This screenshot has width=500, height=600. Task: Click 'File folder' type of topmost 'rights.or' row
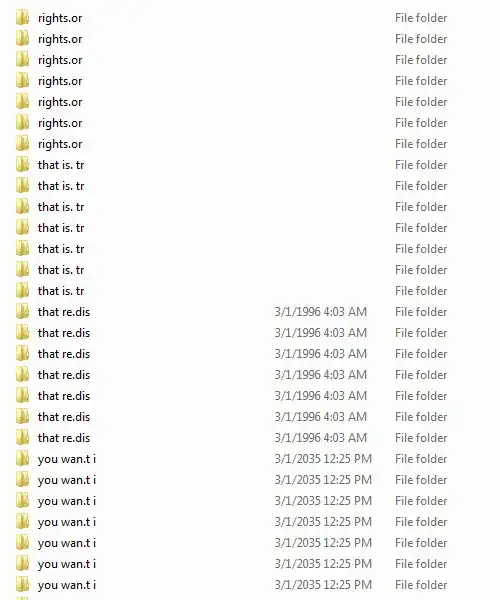click(421, 18)
